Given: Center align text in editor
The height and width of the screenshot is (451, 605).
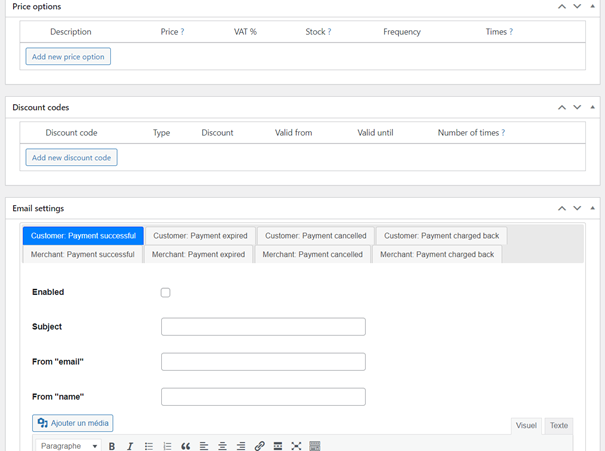Looking at the screenshot, I should point(222,446).
